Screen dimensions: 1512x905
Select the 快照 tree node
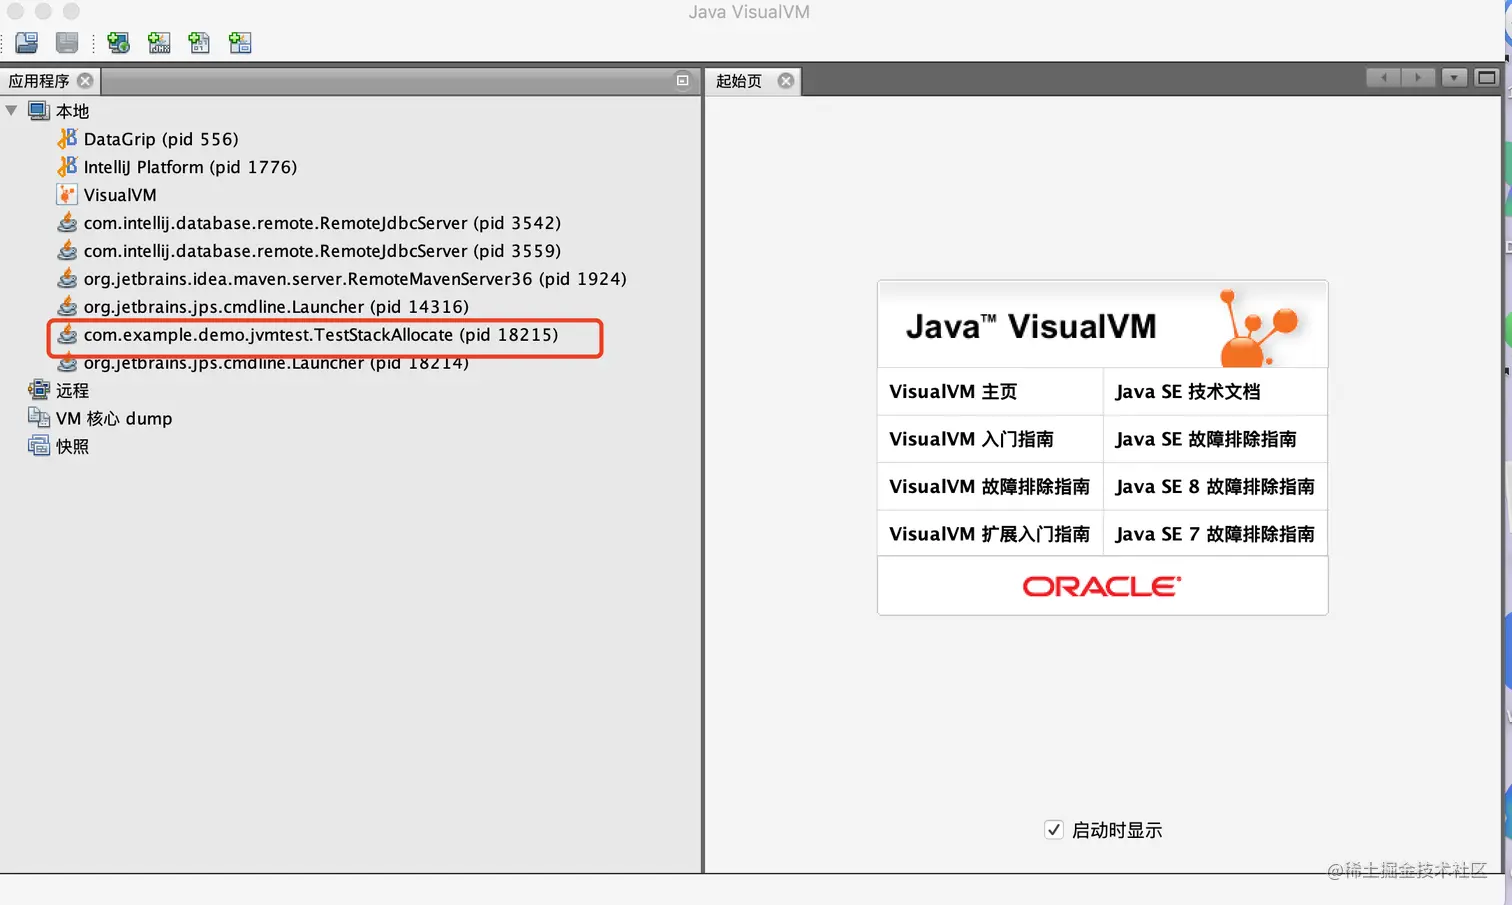[72, 447]
